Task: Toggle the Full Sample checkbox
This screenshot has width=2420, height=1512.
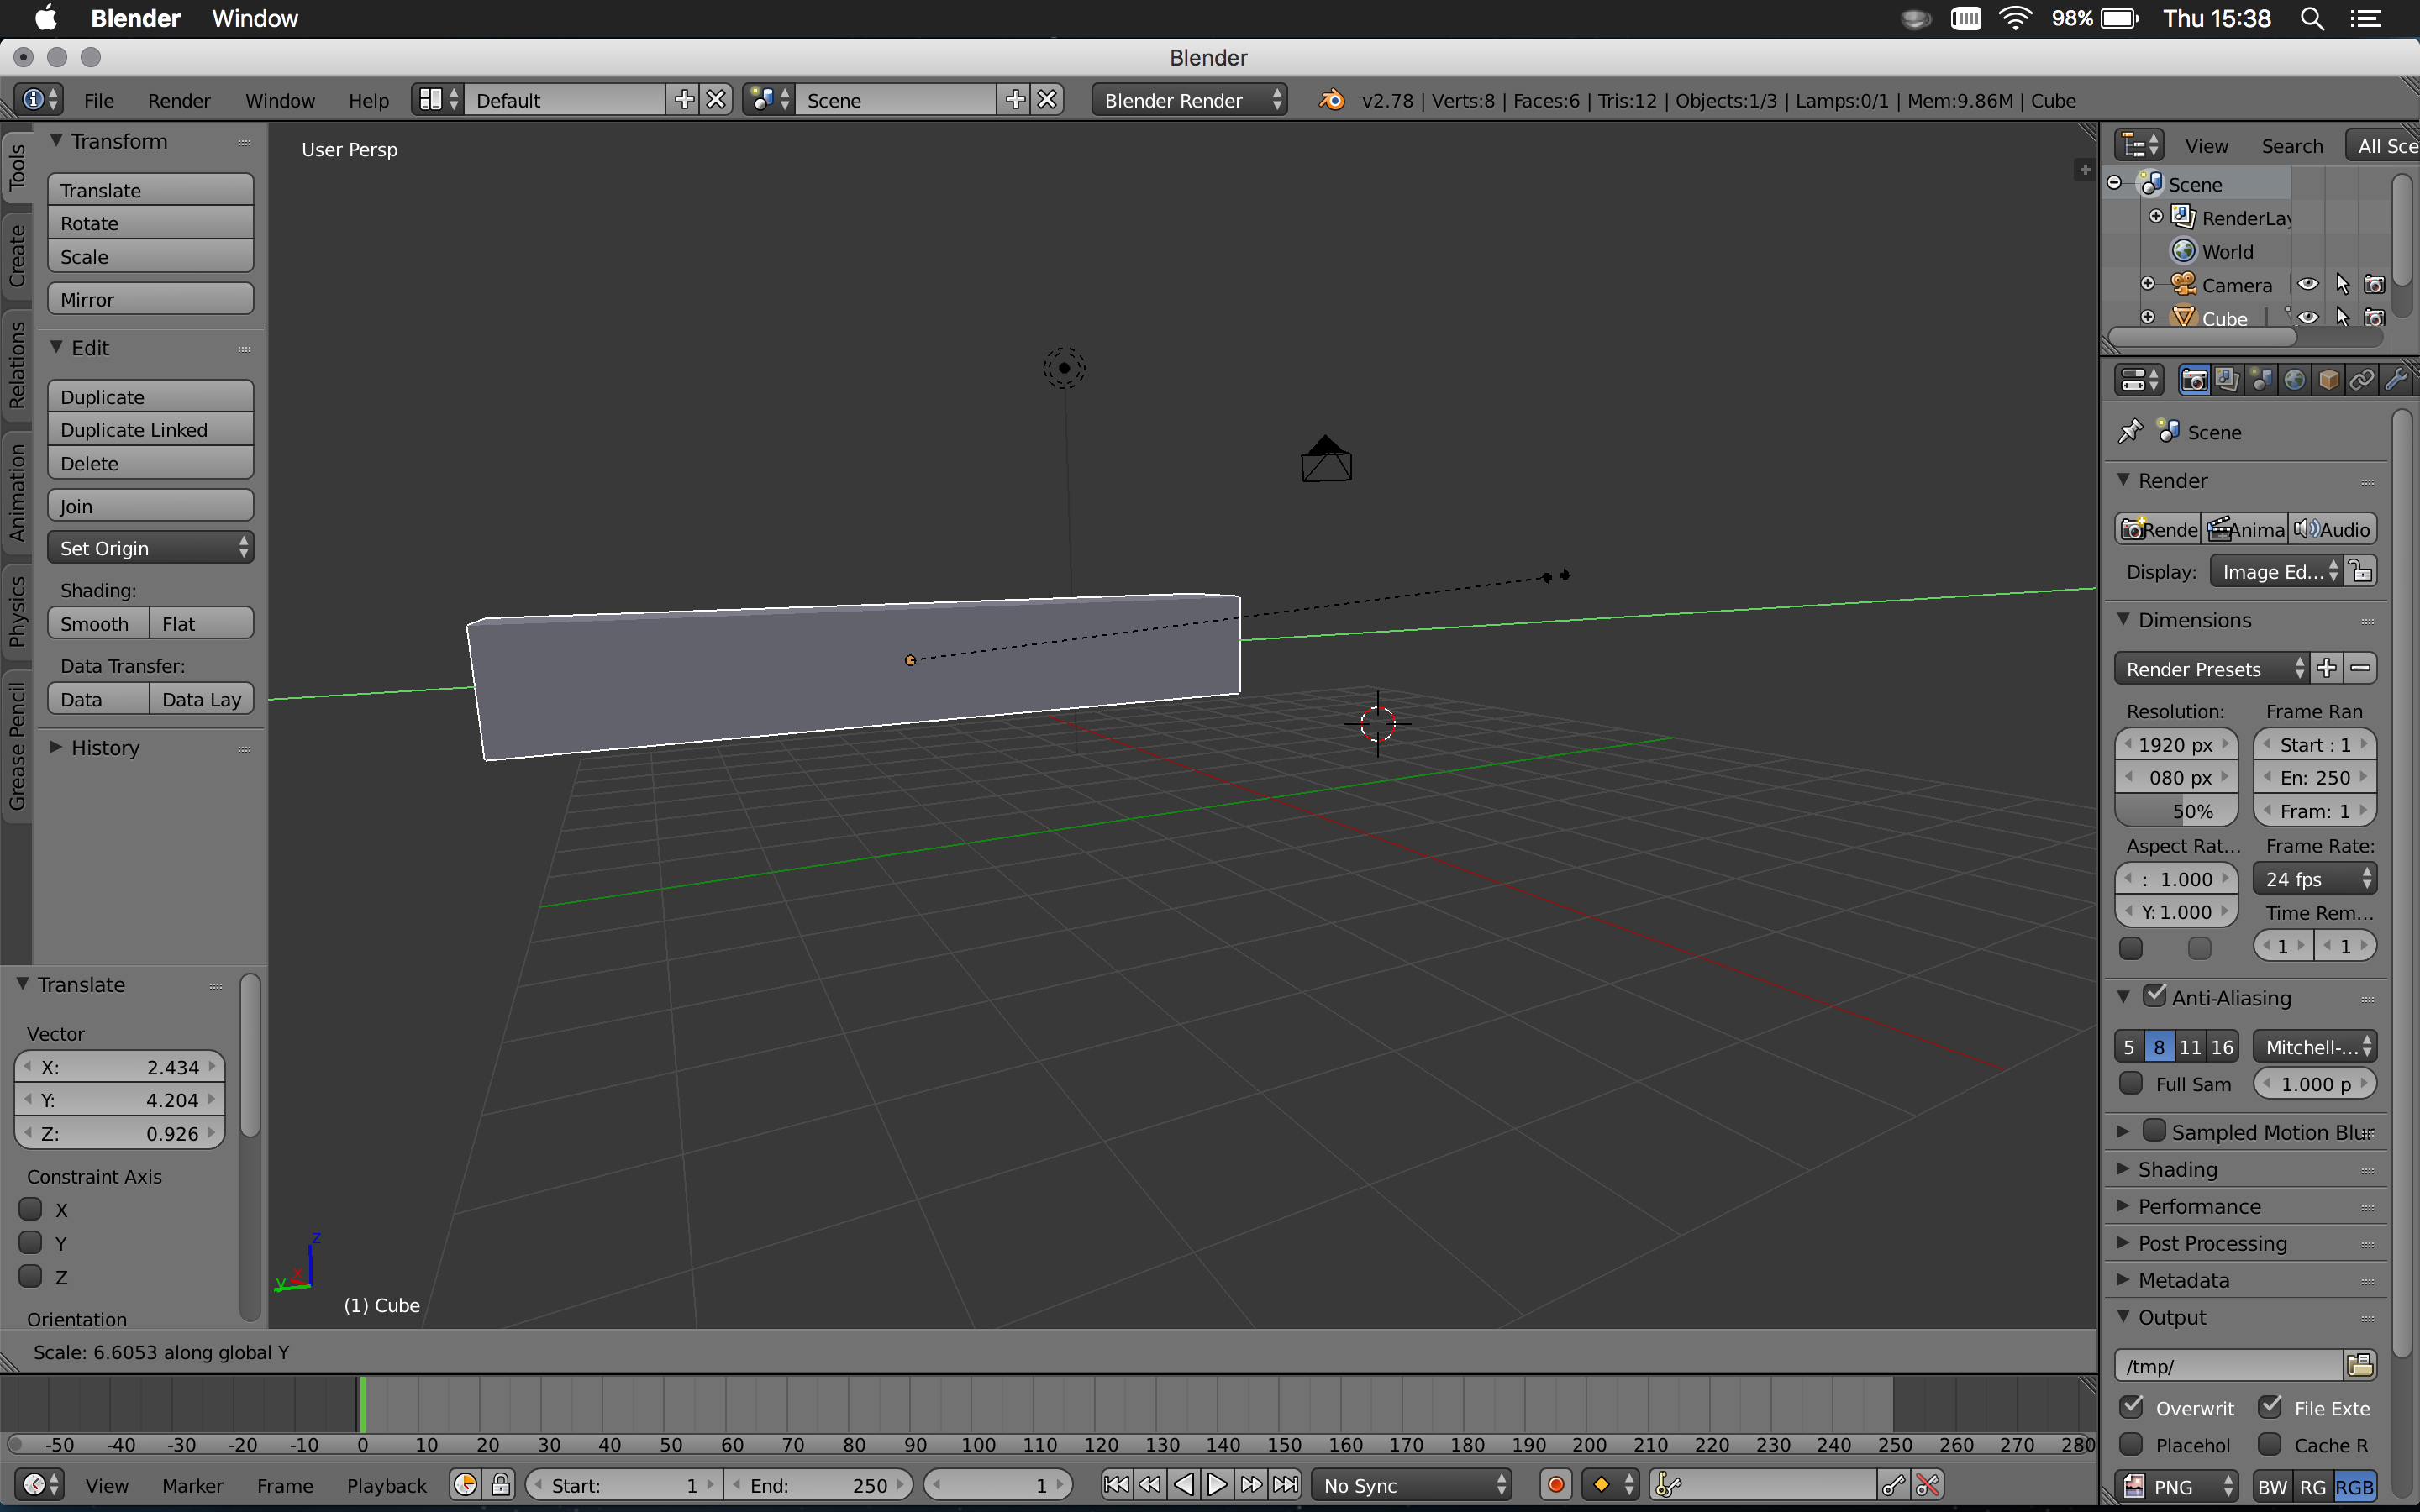Action: click(2131, 1083)
